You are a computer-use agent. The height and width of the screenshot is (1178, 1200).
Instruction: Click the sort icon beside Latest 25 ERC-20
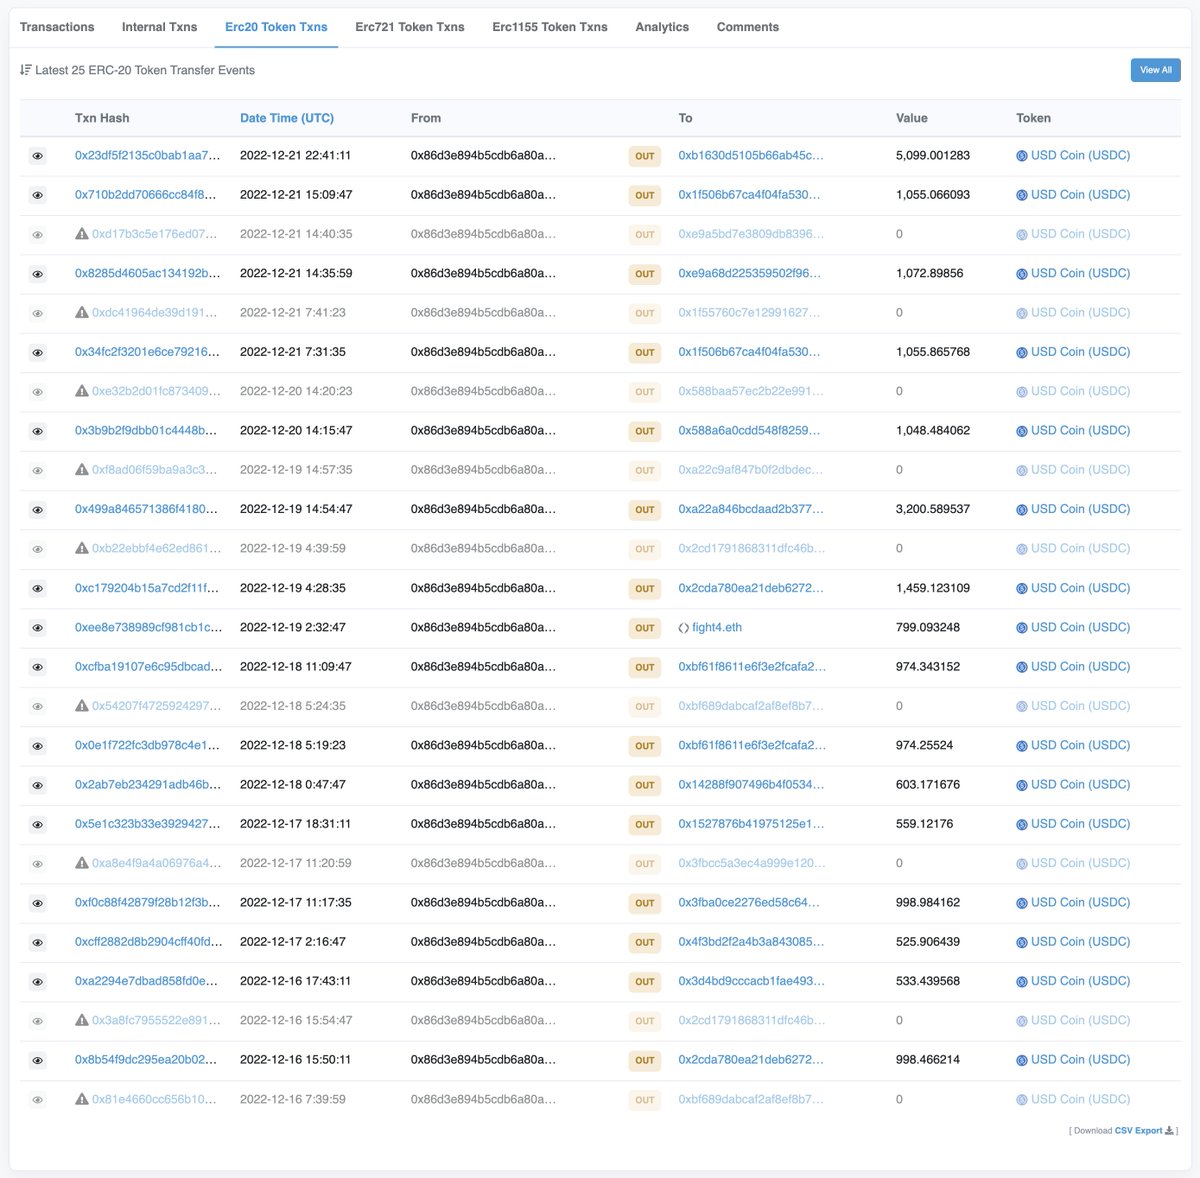pyautogui.click(x=25, y=70)
